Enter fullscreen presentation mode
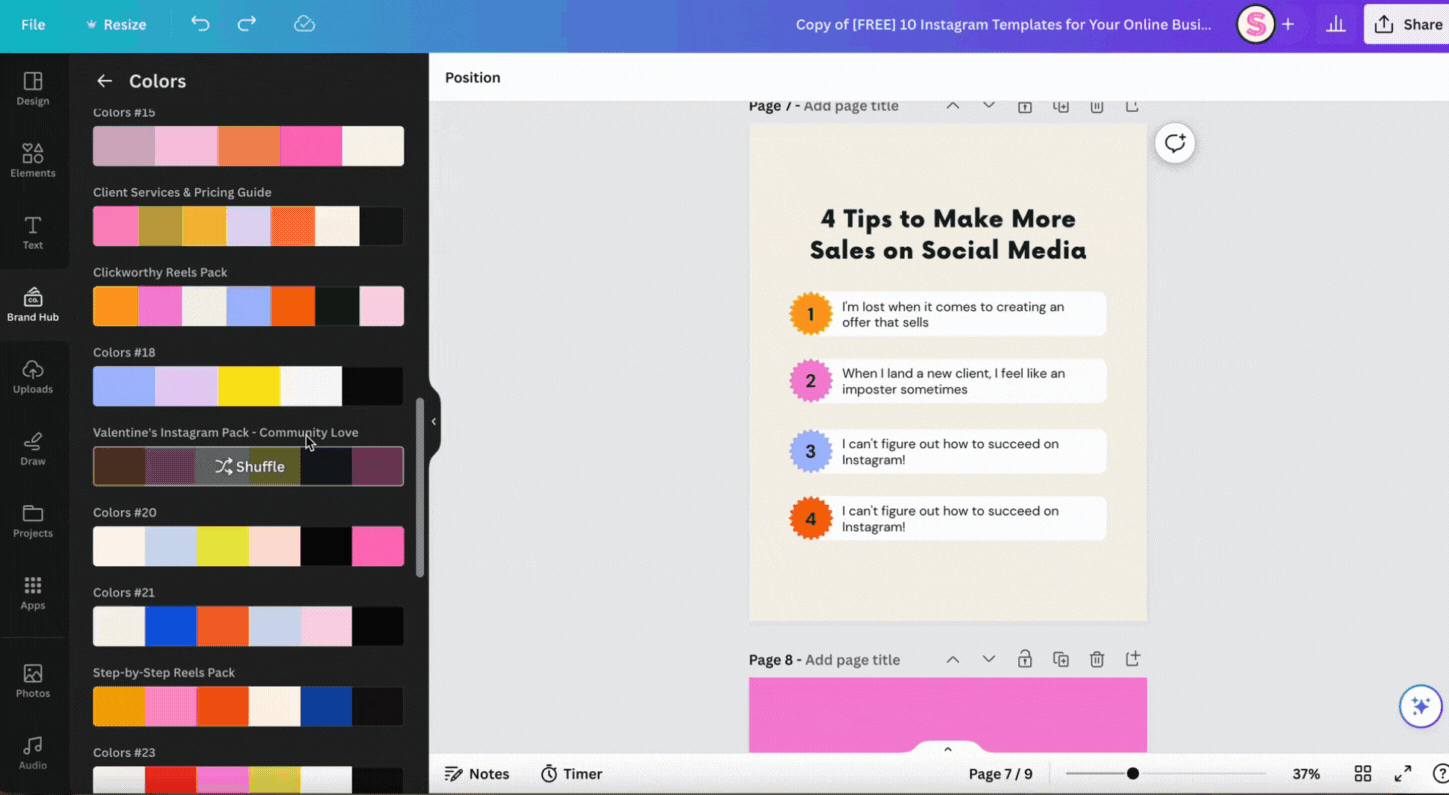The image size is (1449, 795). pyautogui.click(x=1403, y=774)
